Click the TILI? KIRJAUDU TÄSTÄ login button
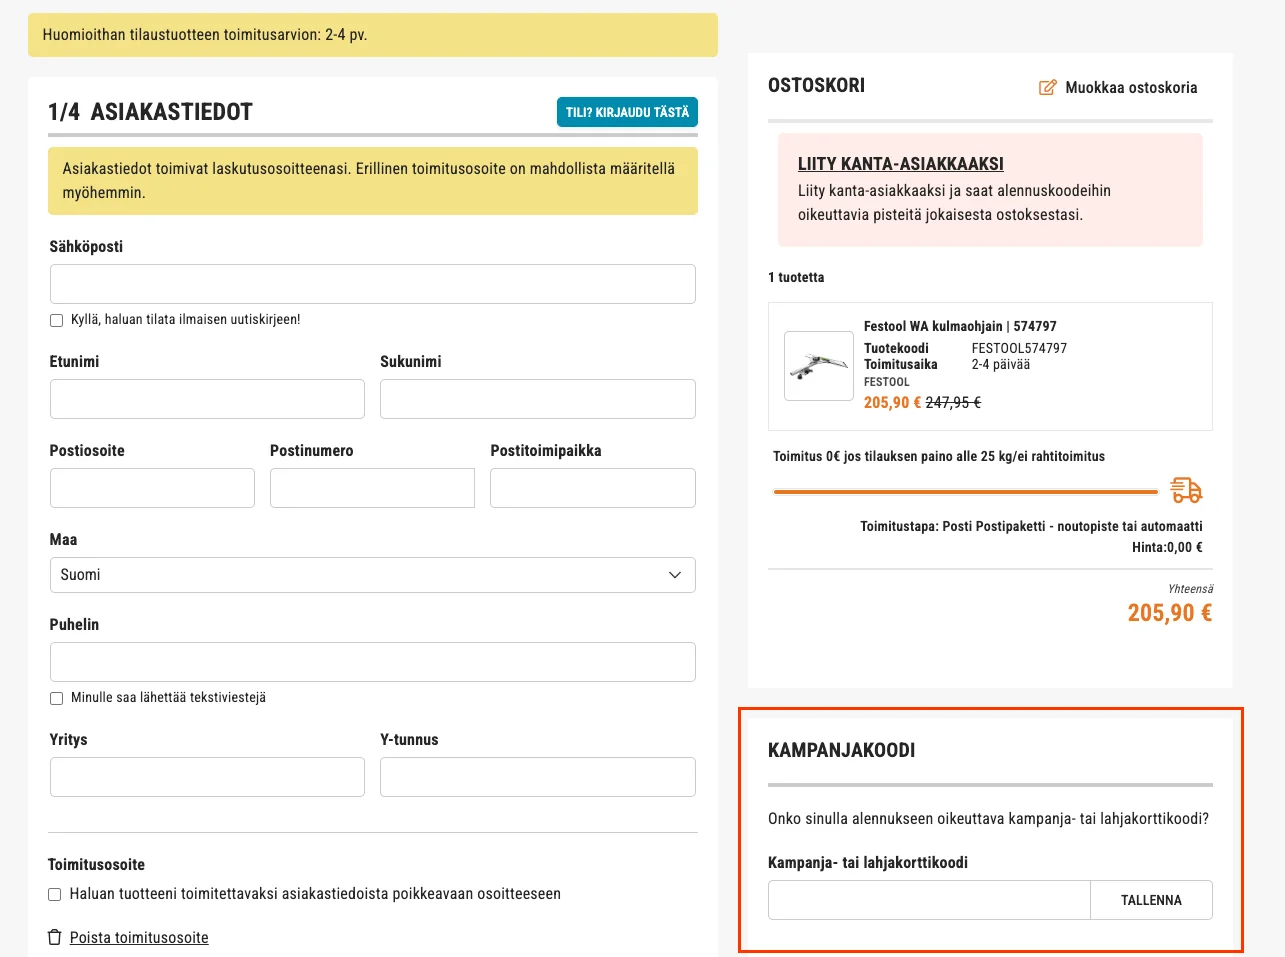The height and width of the screenshot is (957, 1285). tap(627, 112)
